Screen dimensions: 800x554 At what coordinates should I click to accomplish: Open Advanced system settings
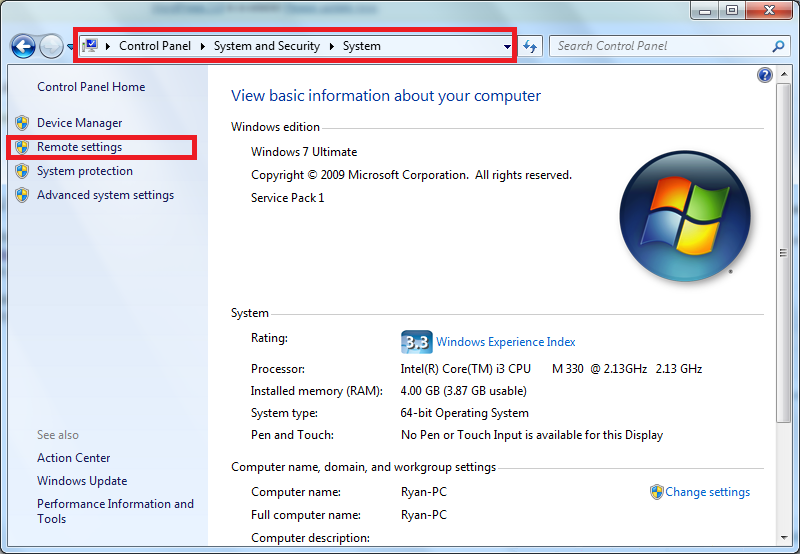point(105,195)
